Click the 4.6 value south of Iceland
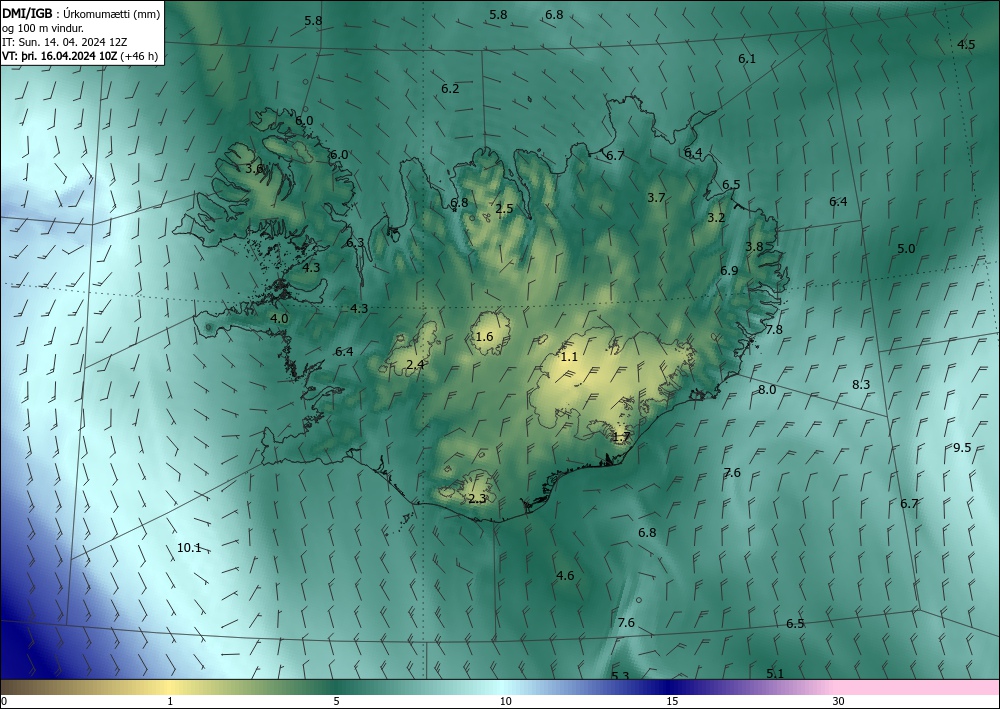This screenshot has width=1000, height=709. pyautogui.click(x=565, y=576)
